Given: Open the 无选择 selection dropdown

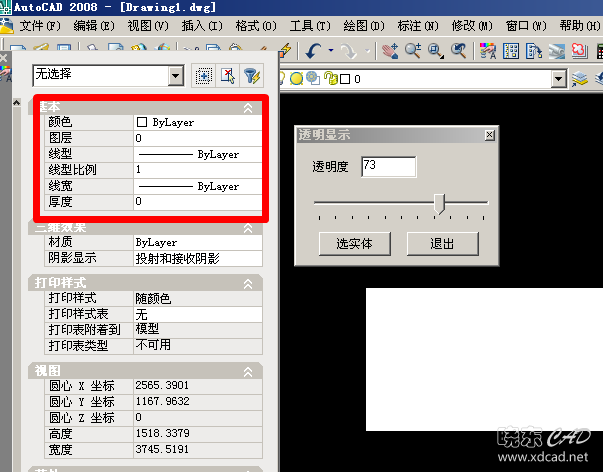Looking at the screenshot, I should (176, 76).
